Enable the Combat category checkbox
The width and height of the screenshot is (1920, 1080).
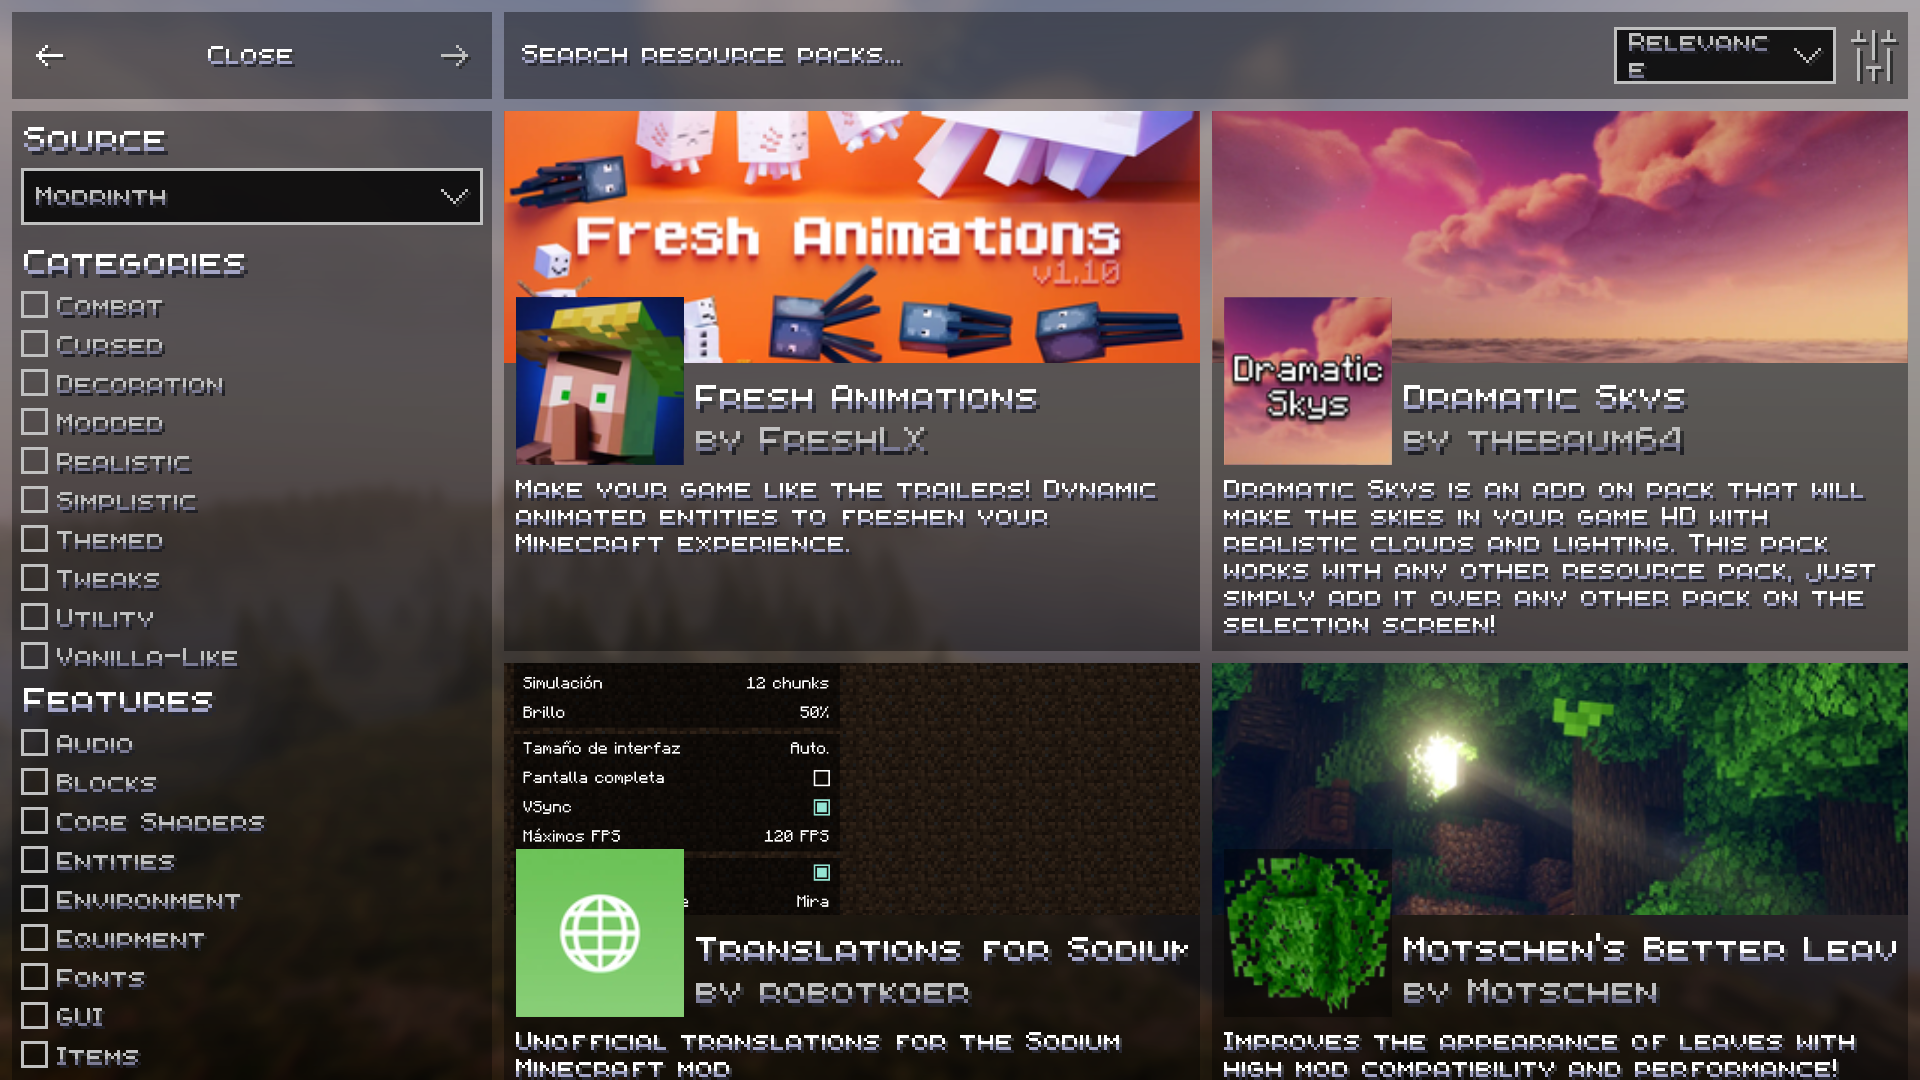tap(35, 305)
